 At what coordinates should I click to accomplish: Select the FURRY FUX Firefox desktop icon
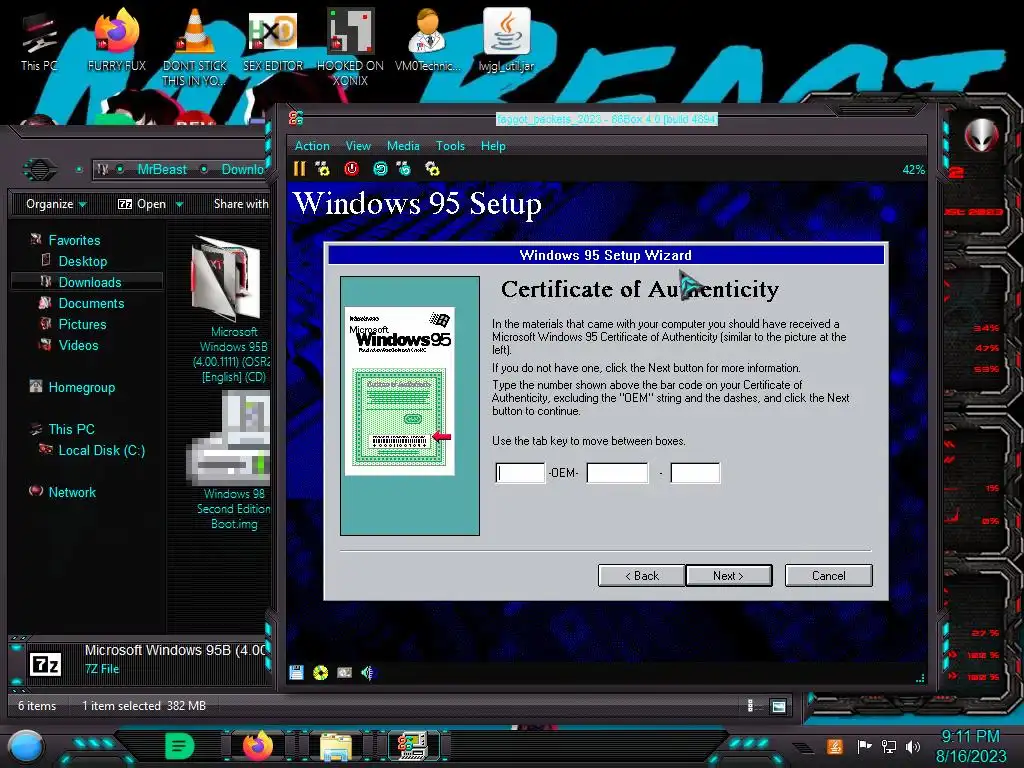point(117,39)
